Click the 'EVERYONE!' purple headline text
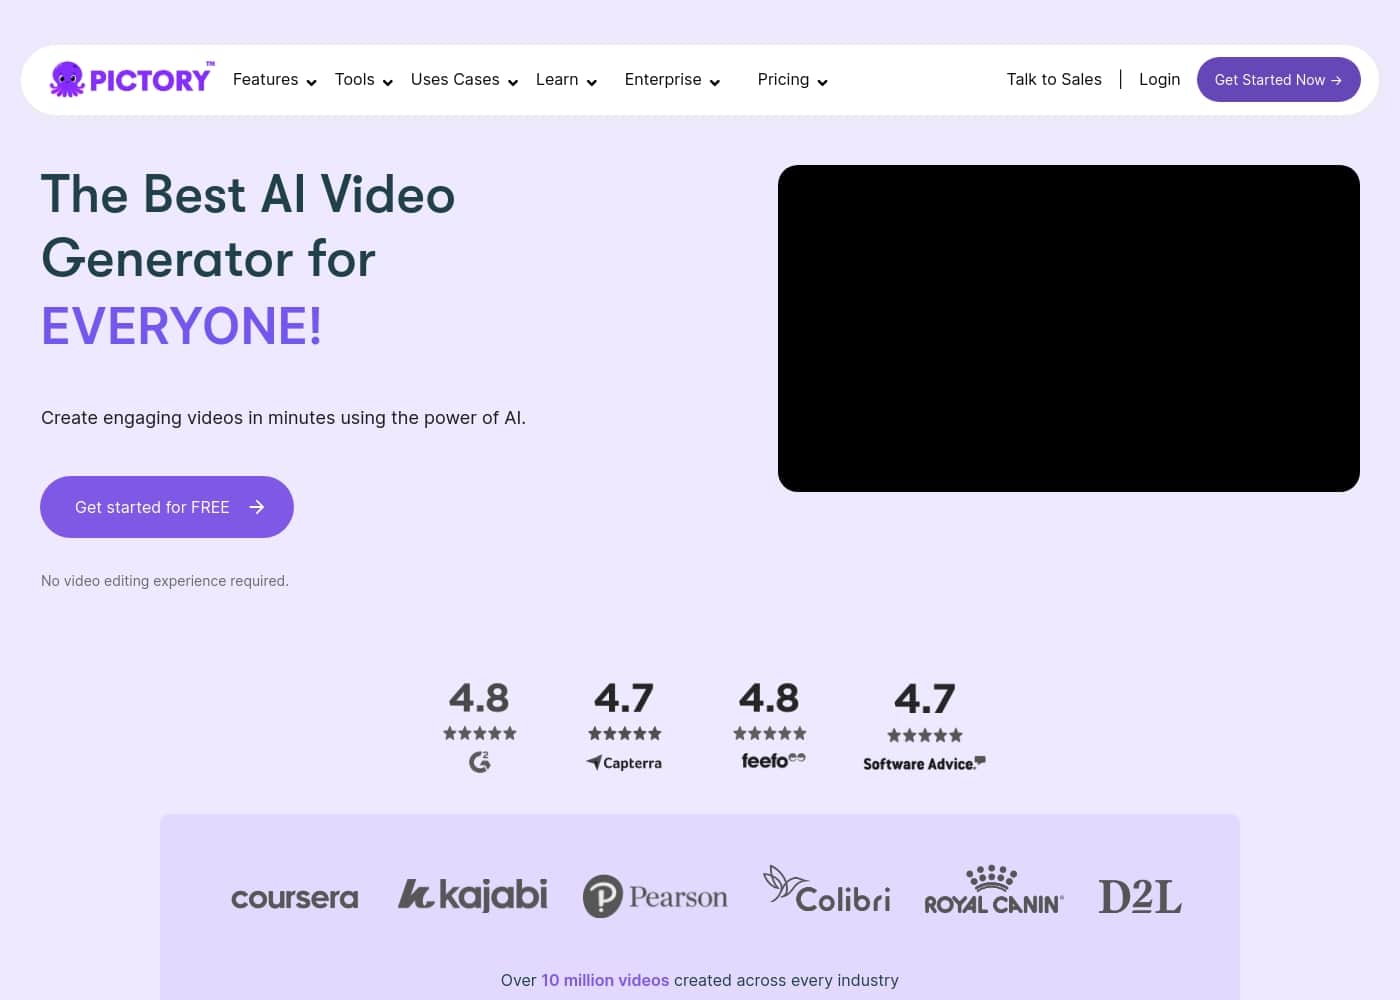This screenshot has width=1400, height=1000. 181,326
